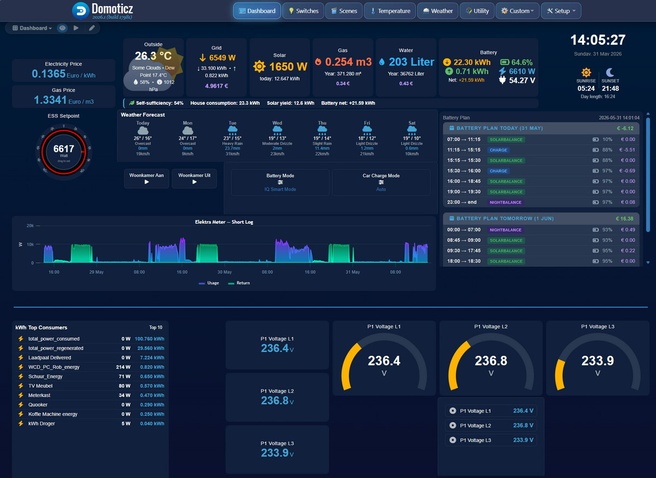Go to the Switches tab
656x478 pixels.
(303, 11)
